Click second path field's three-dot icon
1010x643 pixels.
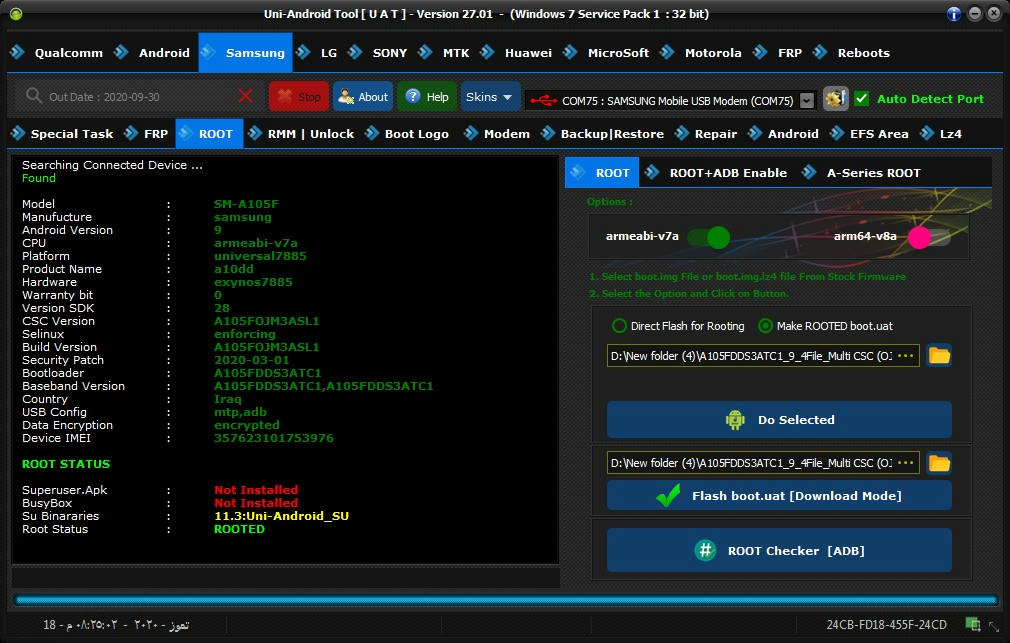coord(906,463)
